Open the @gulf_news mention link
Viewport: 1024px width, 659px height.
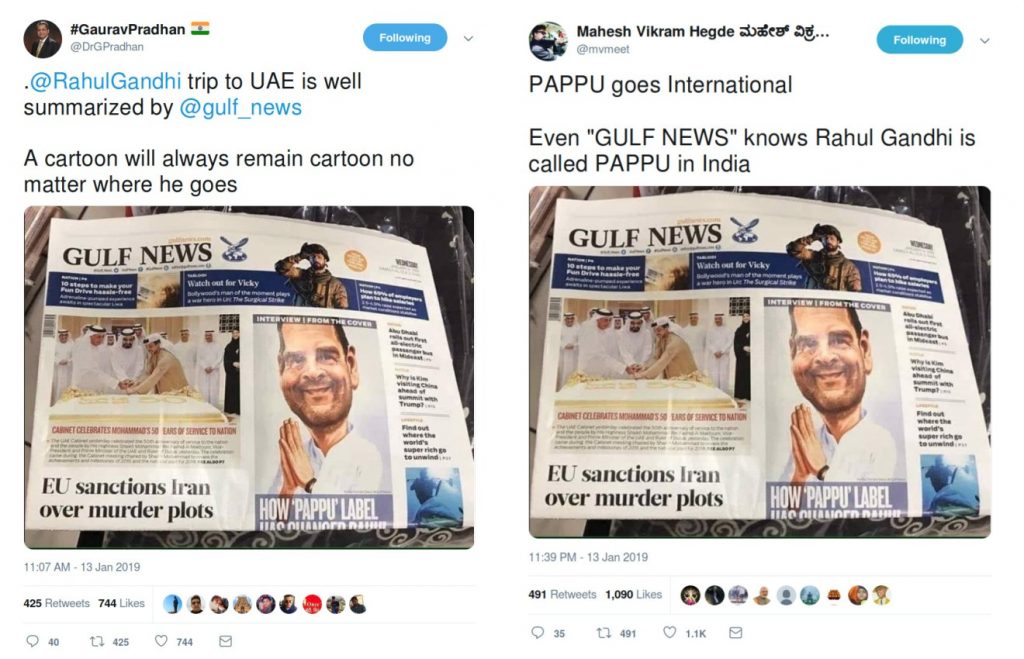coord(240,107)
